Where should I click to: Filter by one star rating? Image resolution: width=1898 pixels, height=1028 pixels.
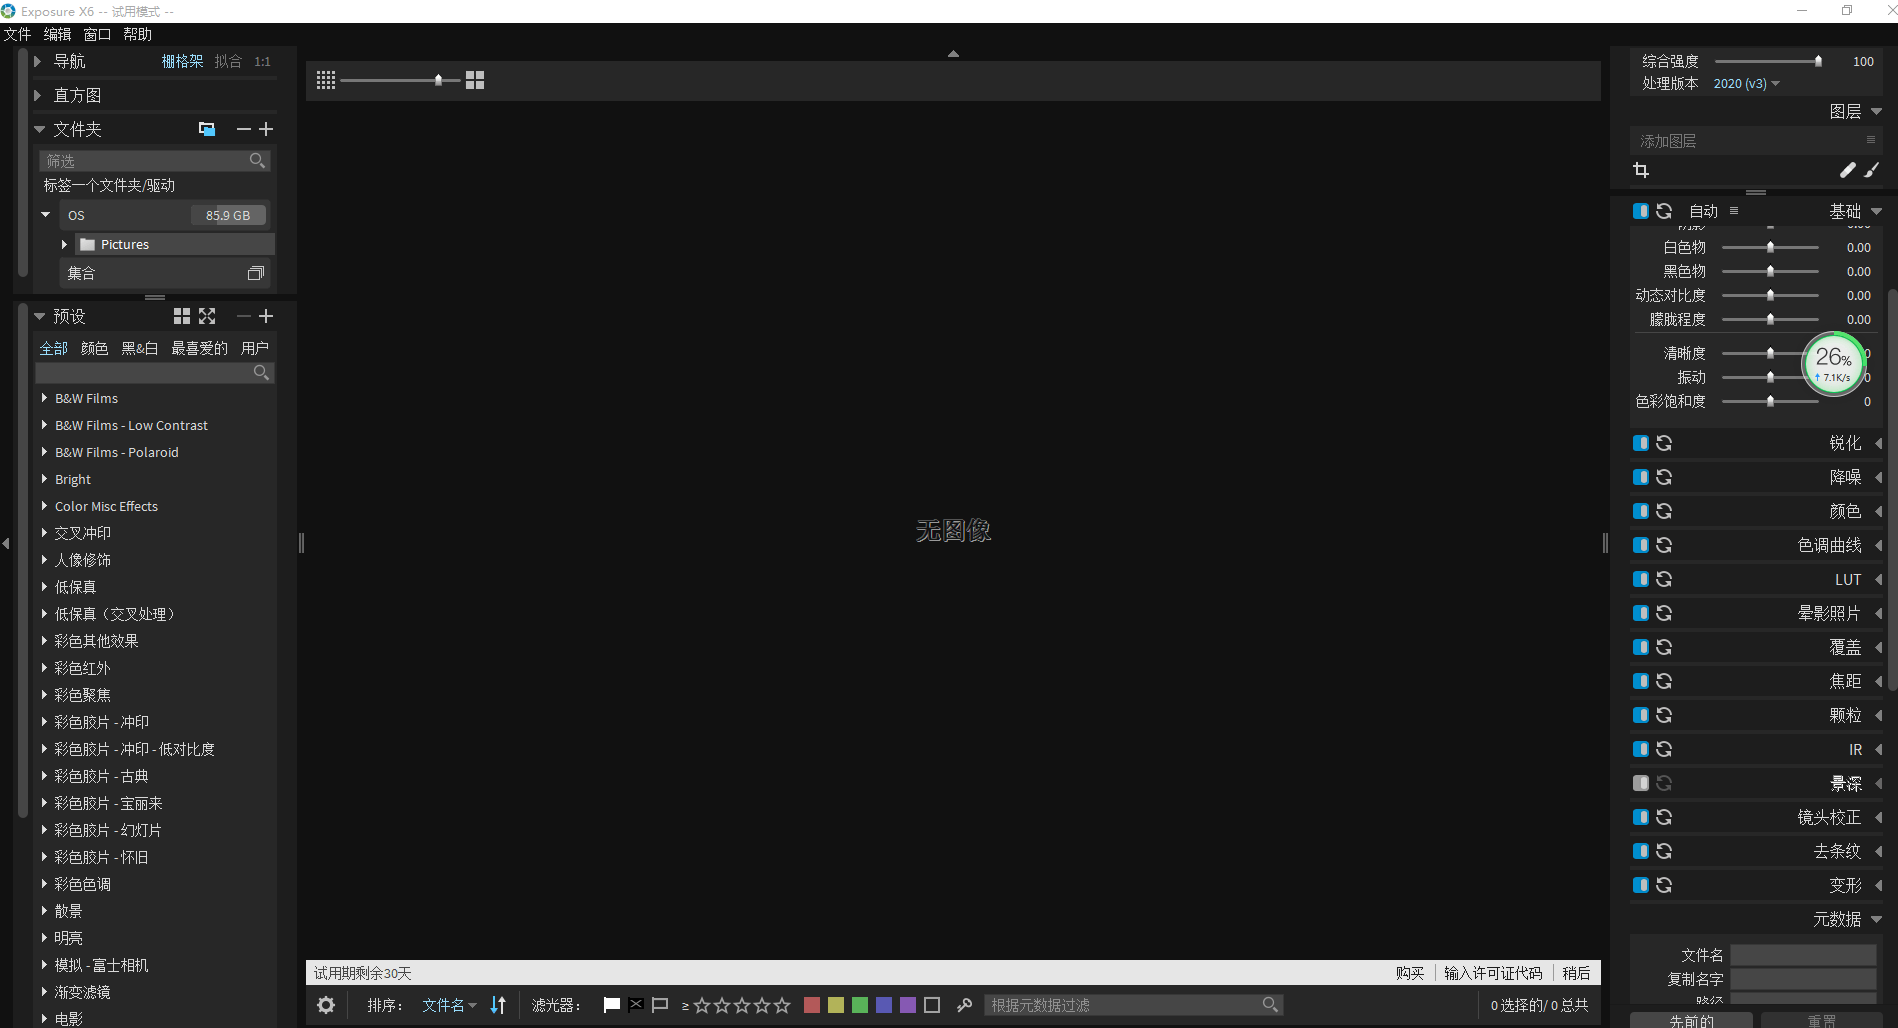click(702, 1005)
